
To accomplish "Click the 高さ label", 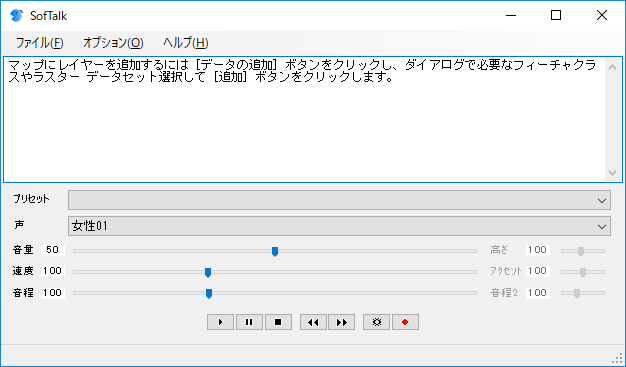I will click(x=499, y=250).
